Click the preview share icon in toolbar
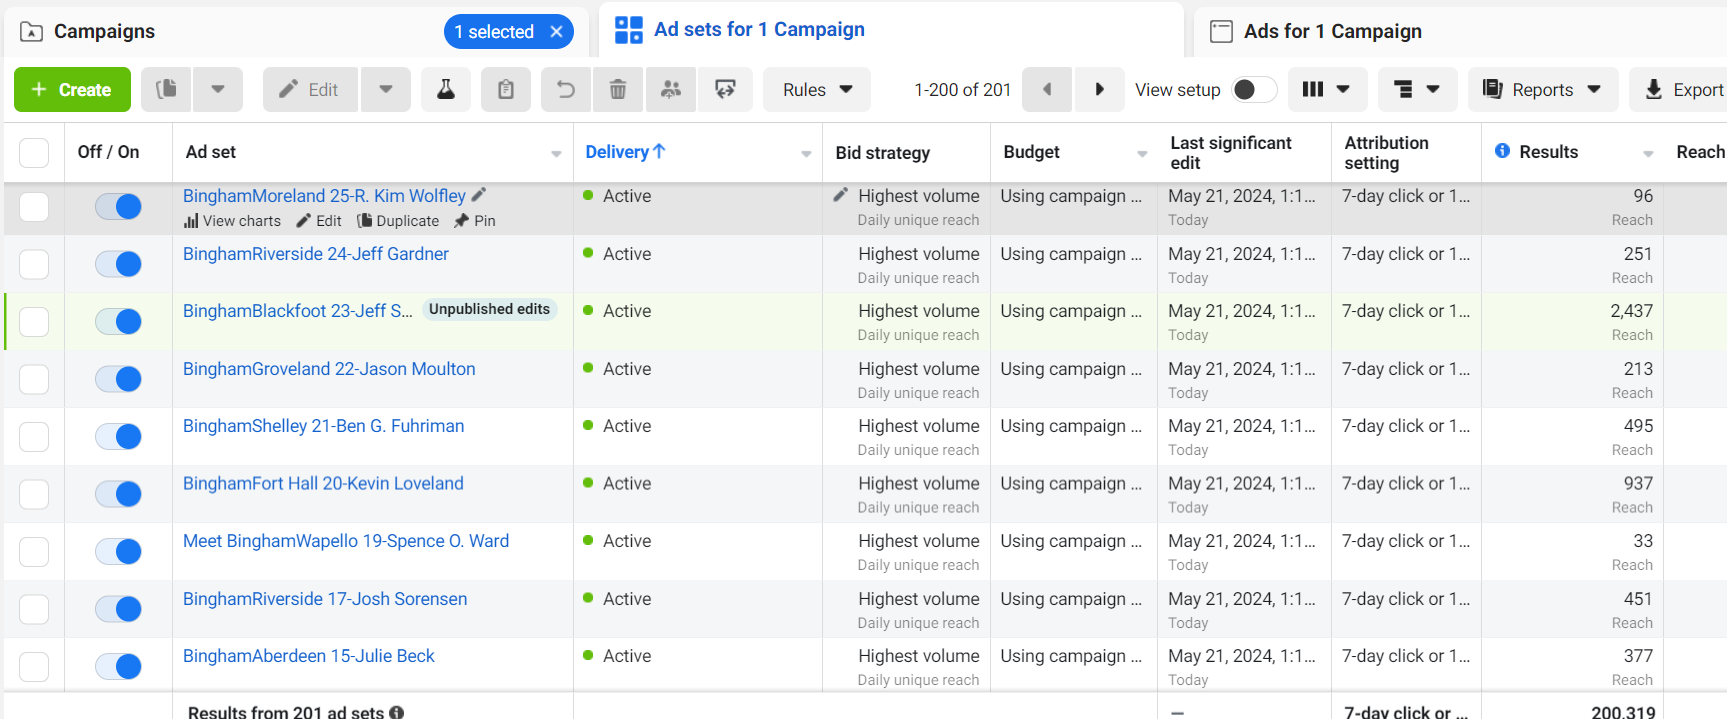This screenshot has height=719, width=1727. point(725,90)
